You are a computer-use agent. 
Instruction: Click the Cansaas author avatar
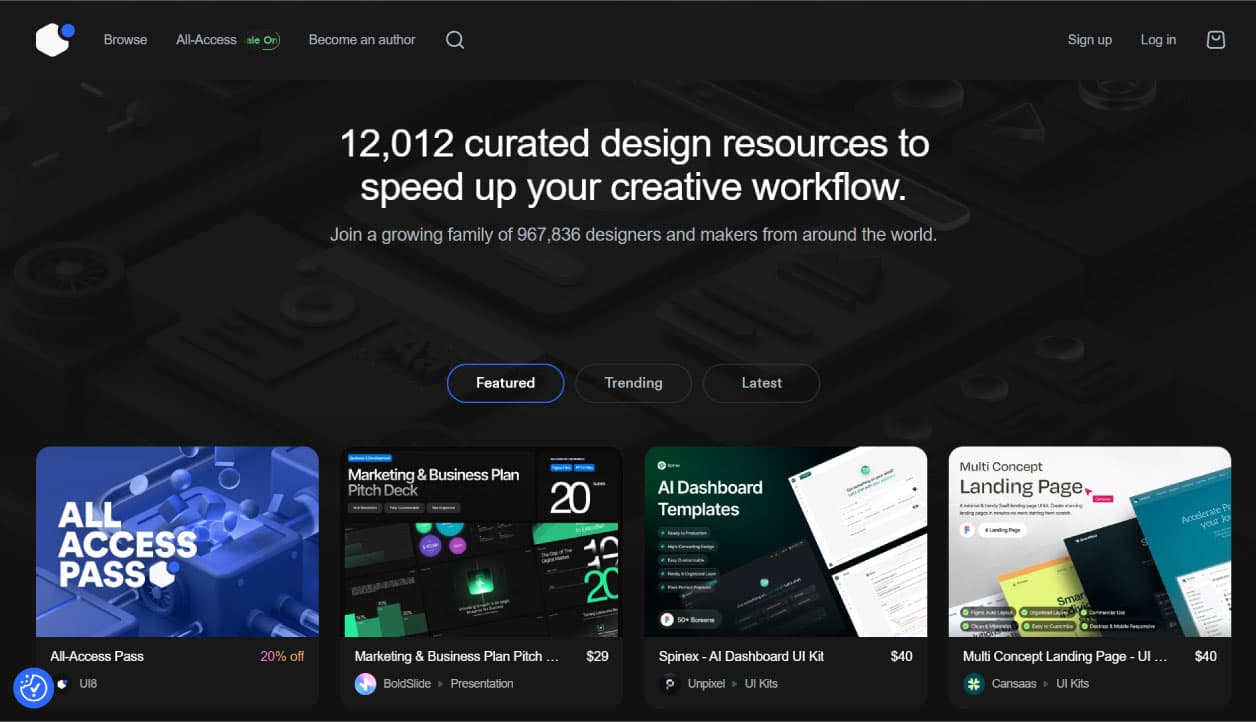click(973, 684)
